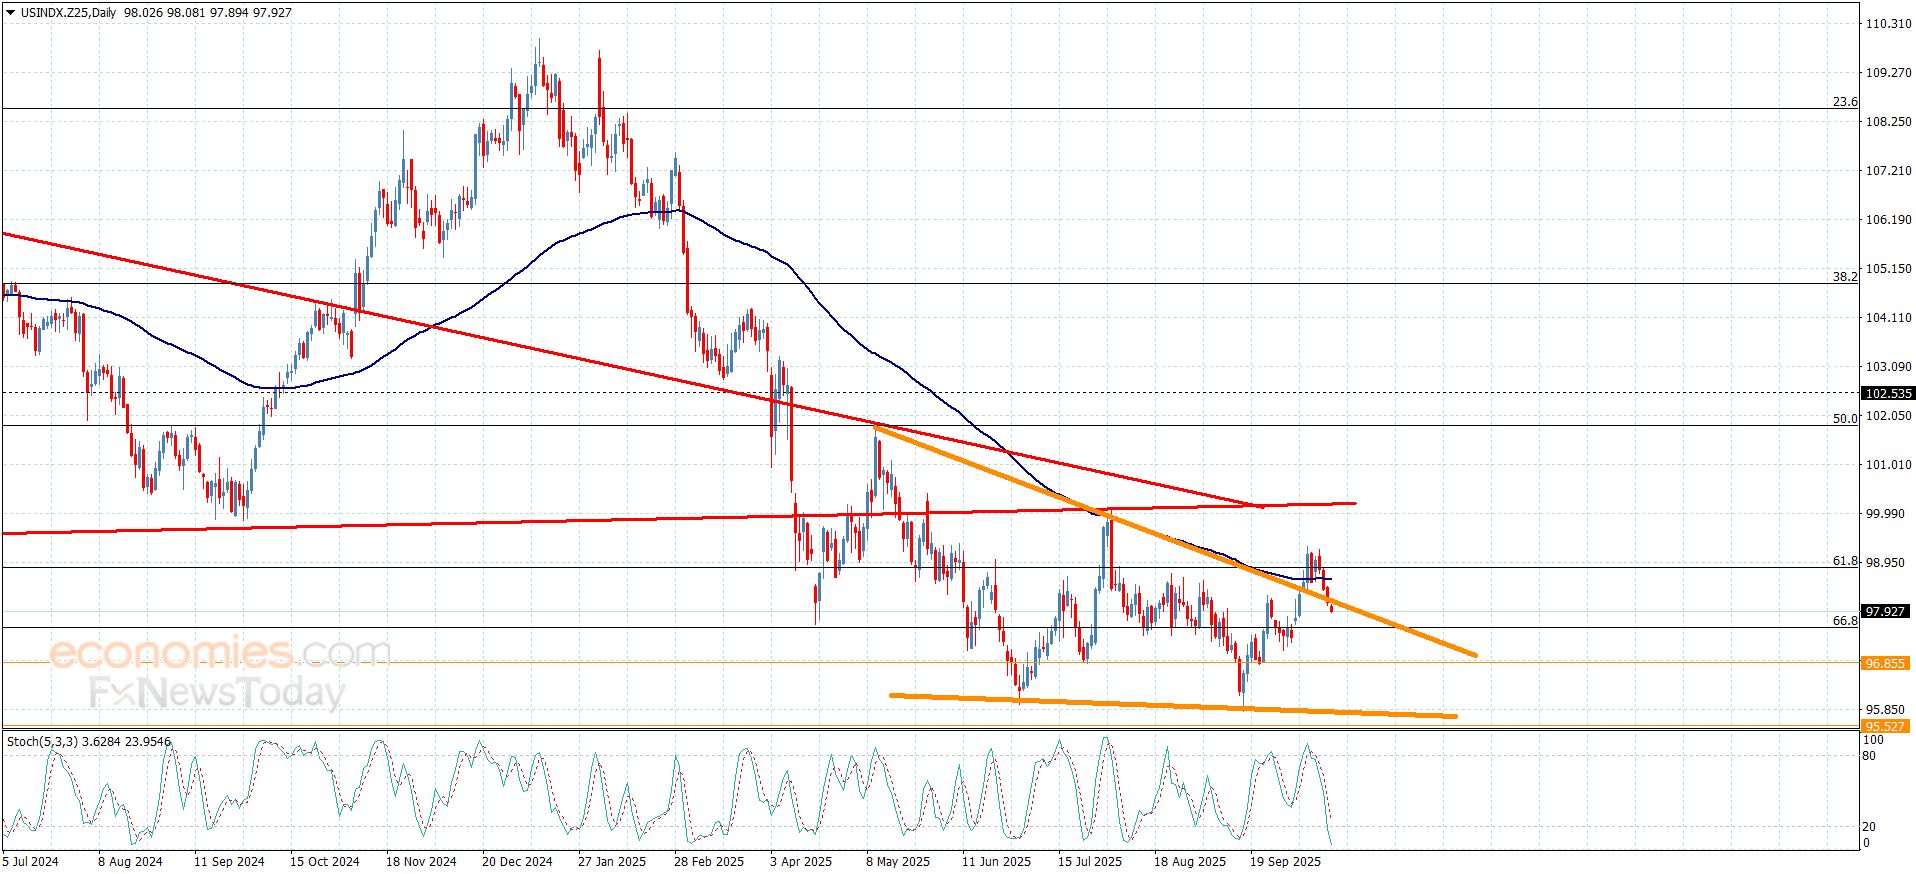Open the dropdown arrow beside USINDX.Z25 title

[11, 13]
